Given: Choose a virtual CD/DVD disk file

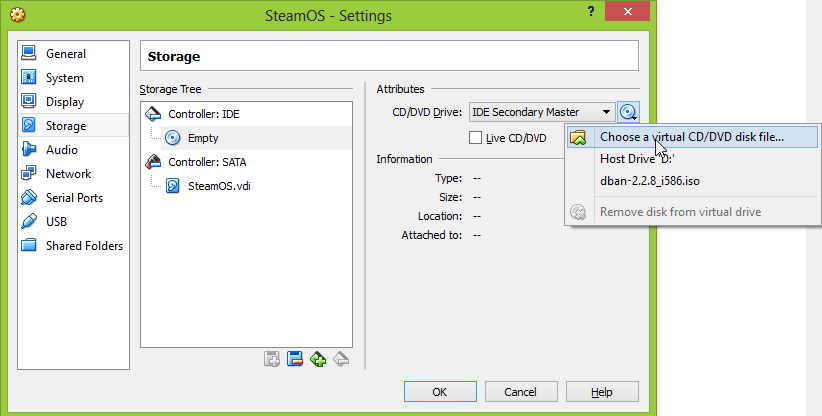Looking at the screenshot, I should tap(692, 137).
